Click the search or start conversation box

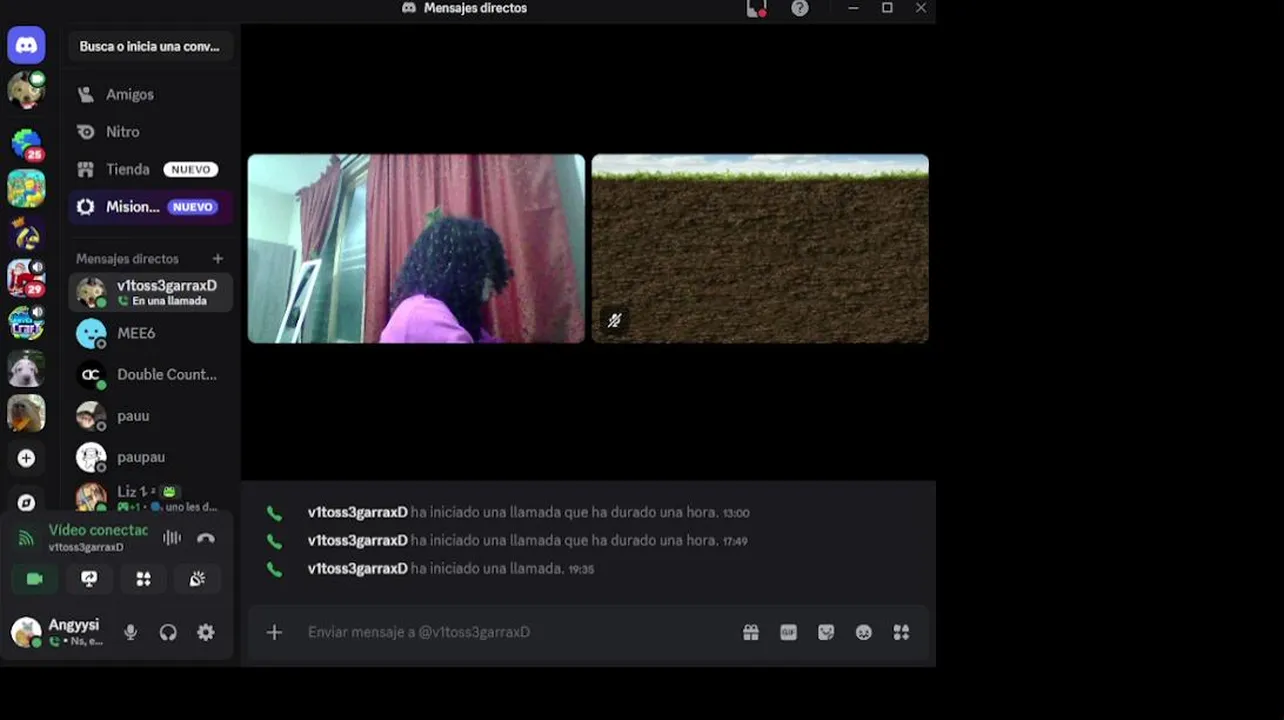(150, 46)
